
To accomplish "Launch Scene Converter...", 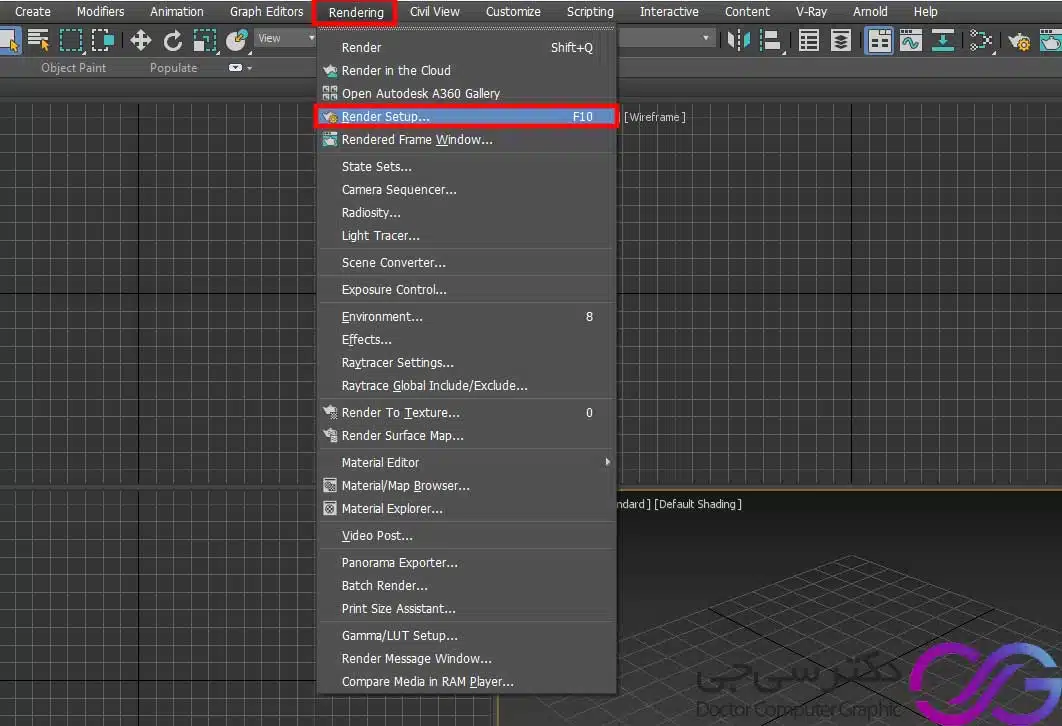I will [467, 263].
